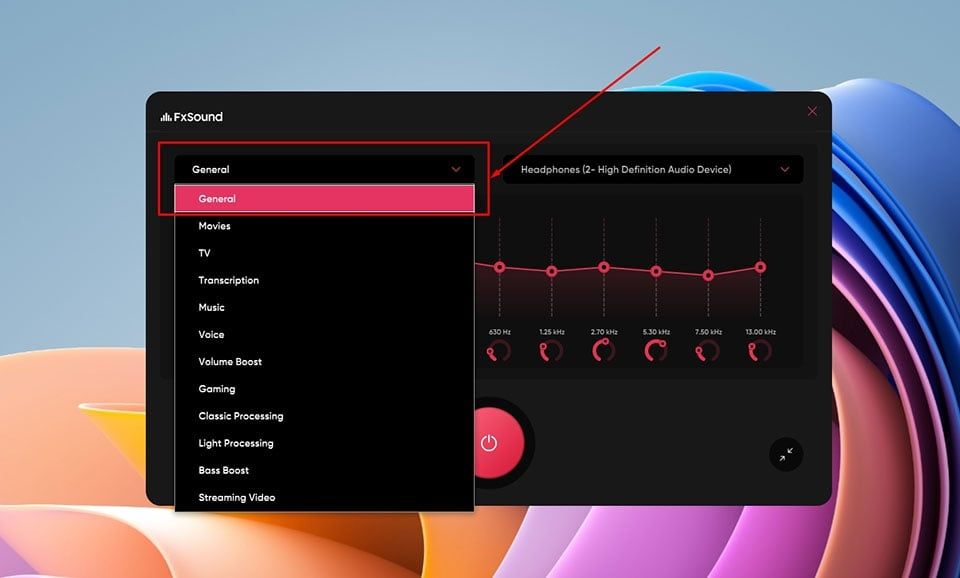Click the 630 Hz frequency knob
This screenshot has width=960, height=578.
[x=499, y=351]
